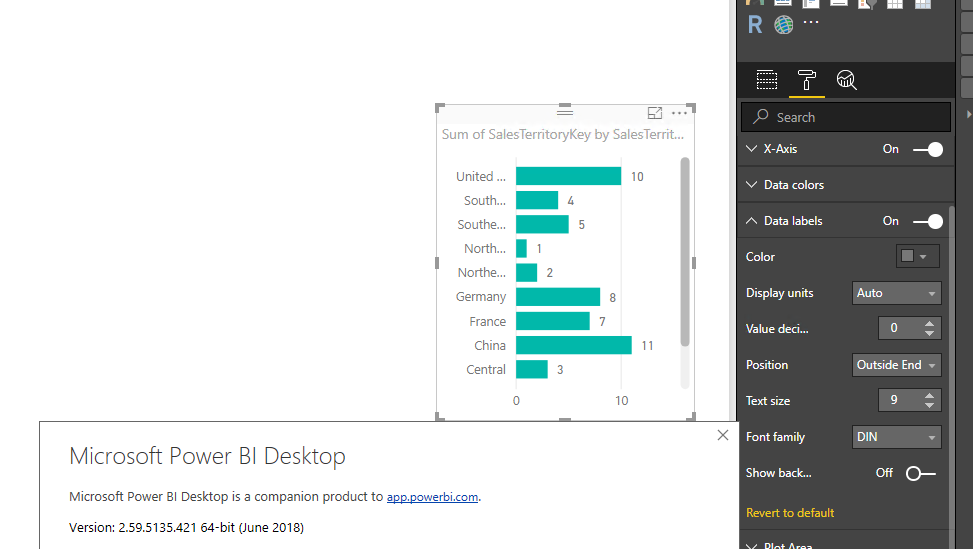Open More options on the chart visual
Screen dimensions: 973x549
(679, 113)
